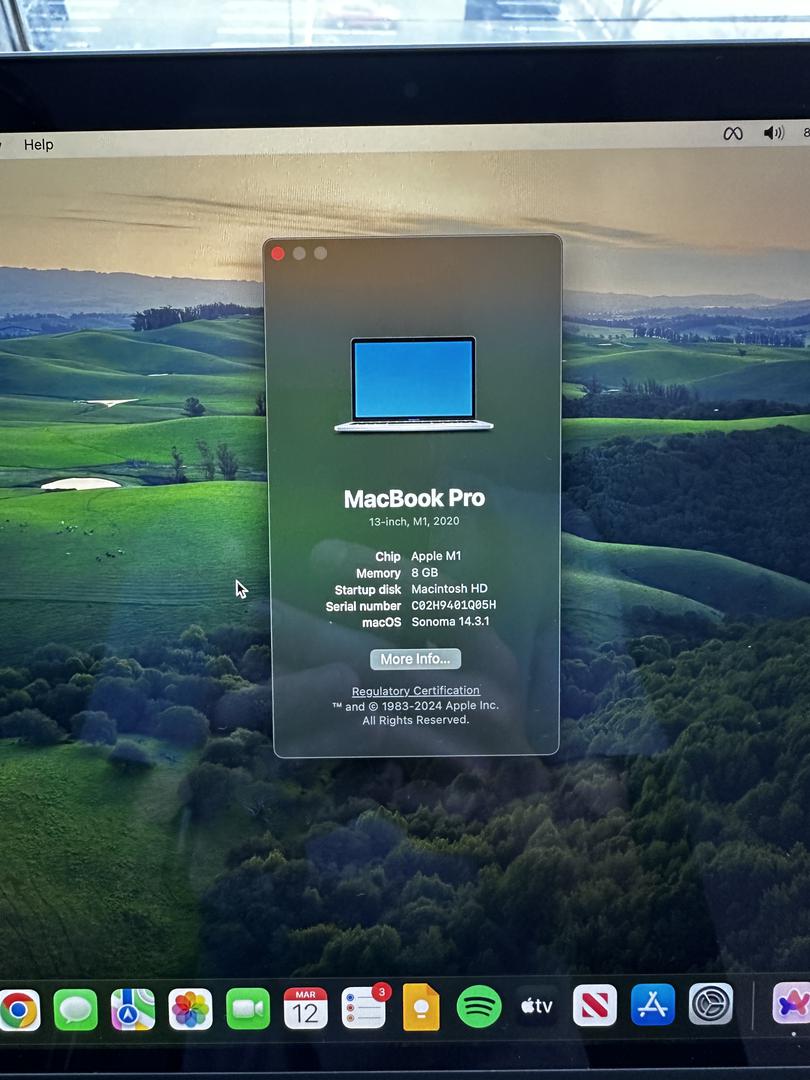810x1080 pixels.
Task: Click the volume icon in menu bar
Action: coord(773,133)
